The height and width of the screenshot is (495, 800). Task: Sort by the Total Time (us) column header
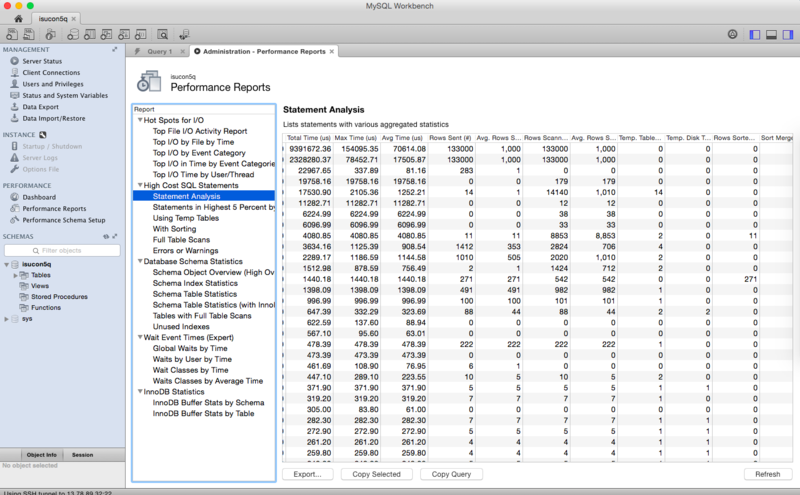[x=308, y=138]
